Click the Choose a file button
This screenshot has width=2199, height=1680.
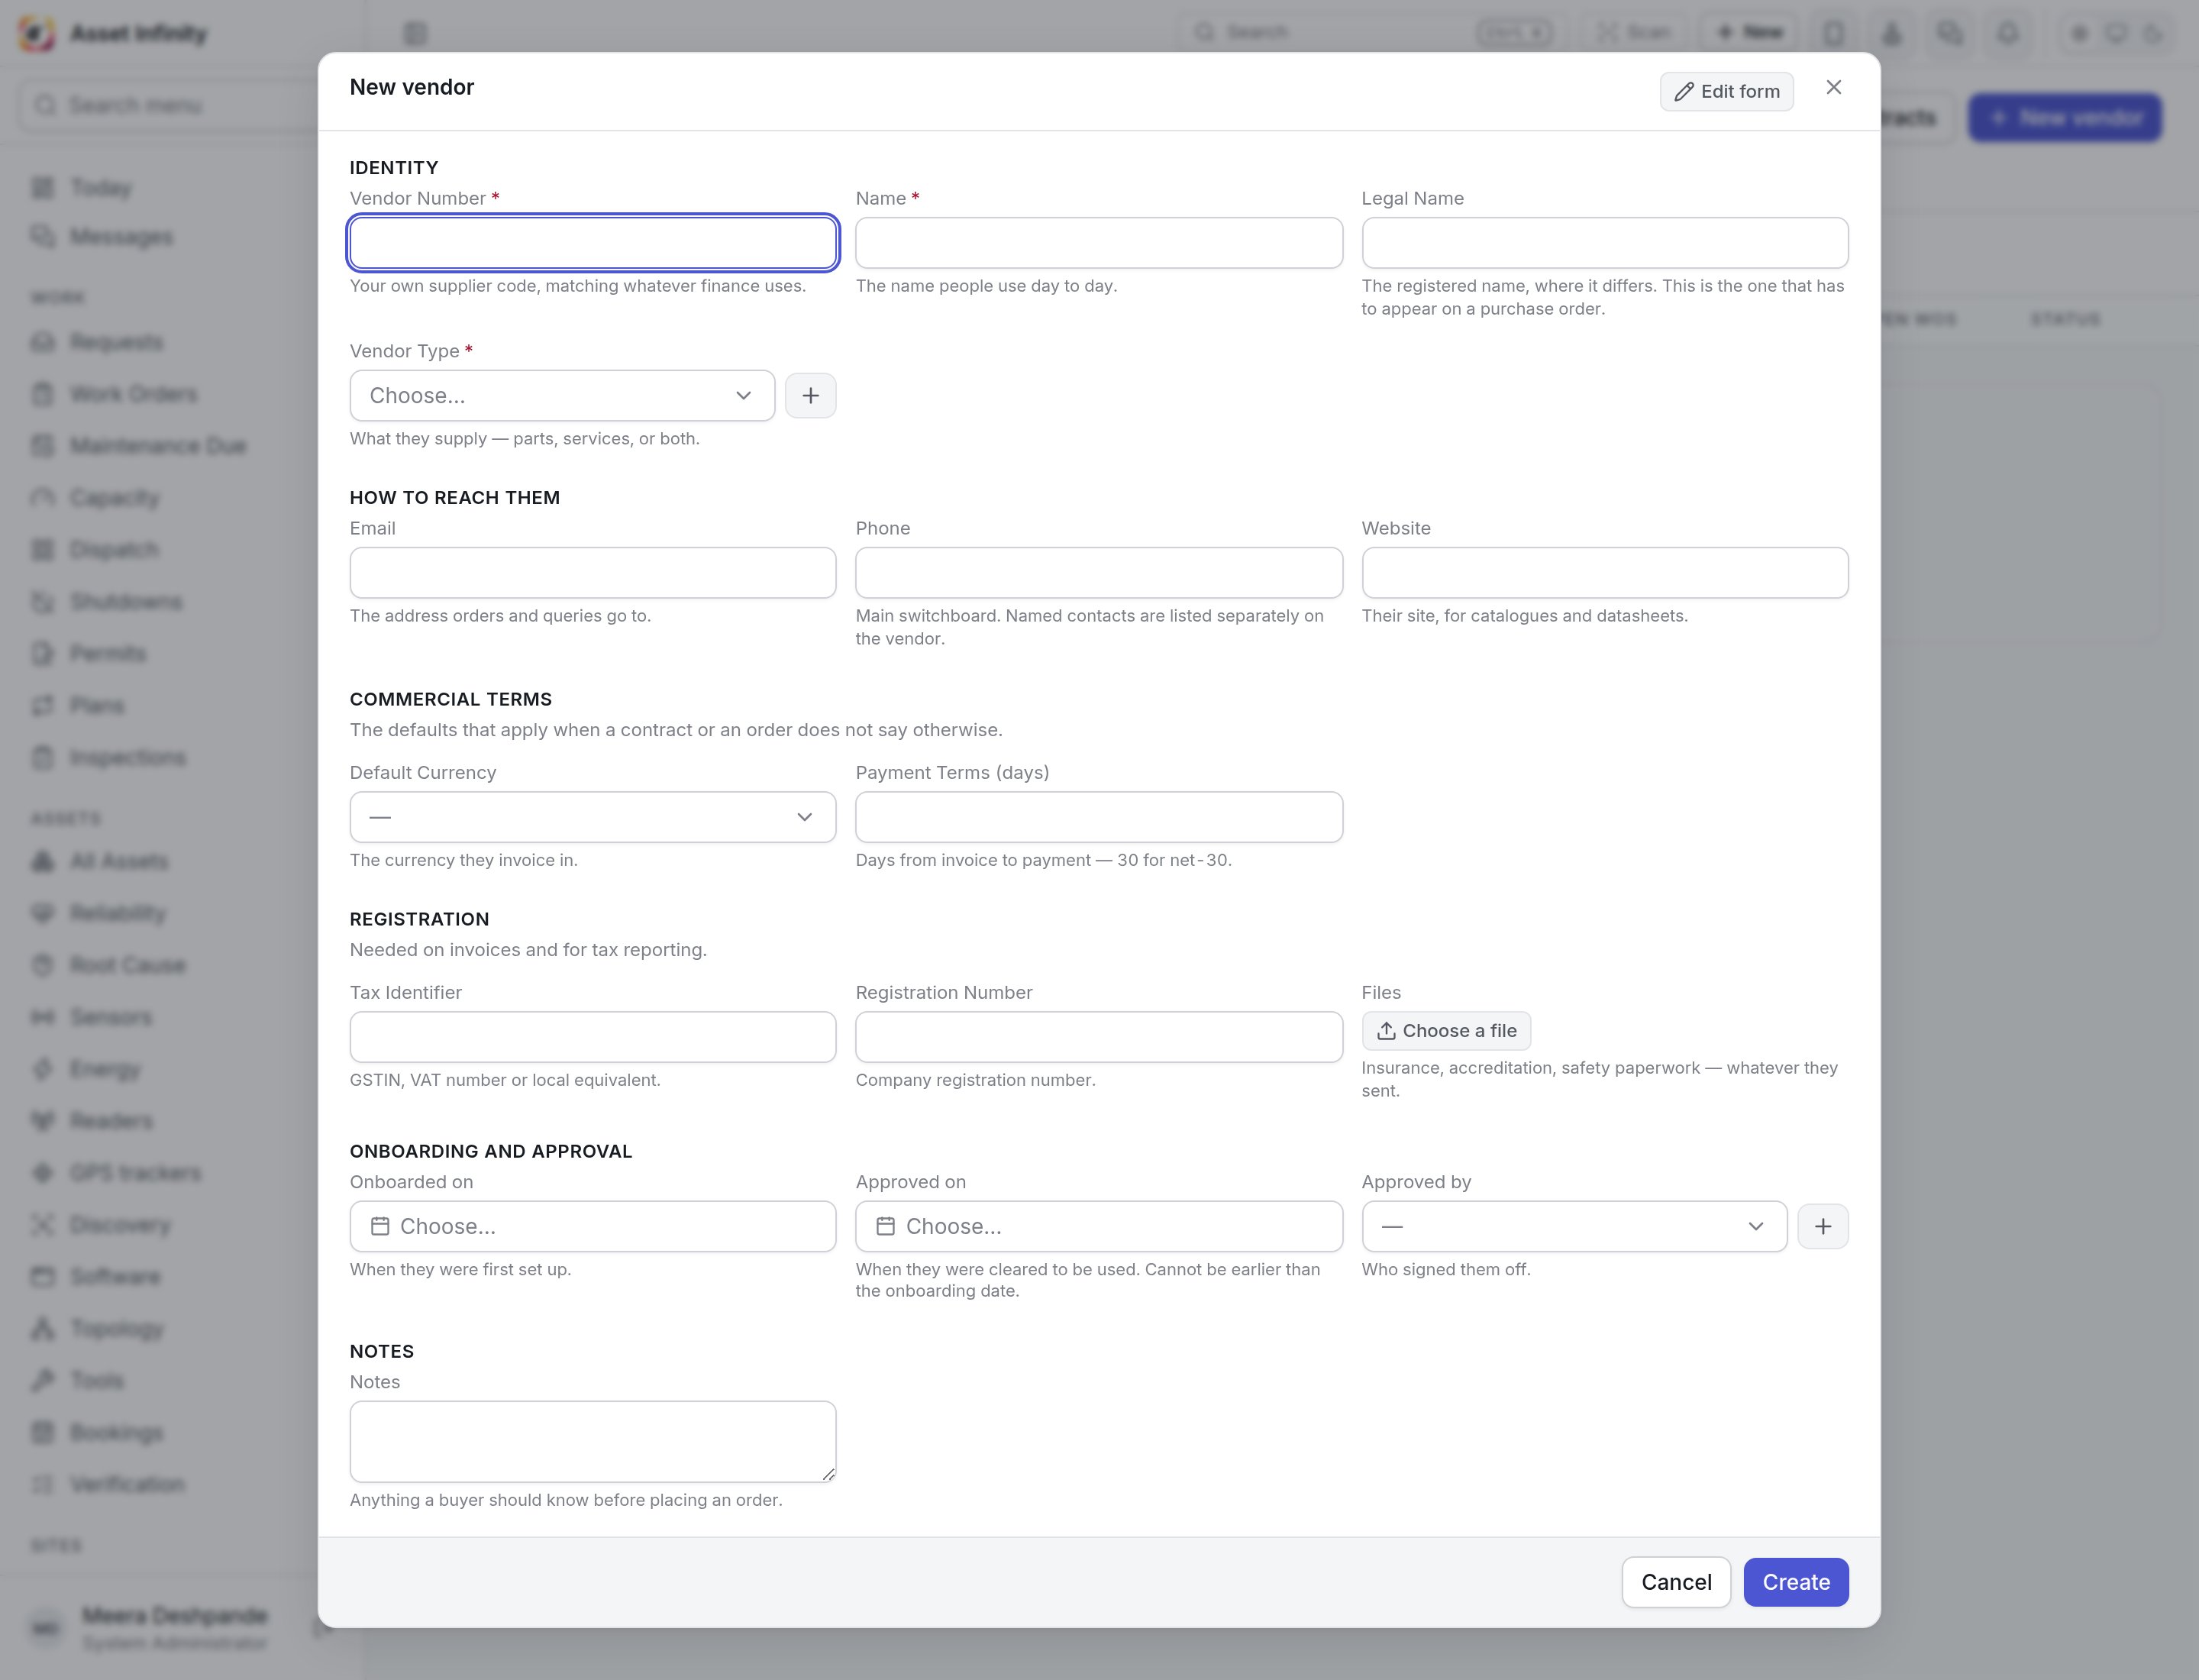point(1446,1031)
